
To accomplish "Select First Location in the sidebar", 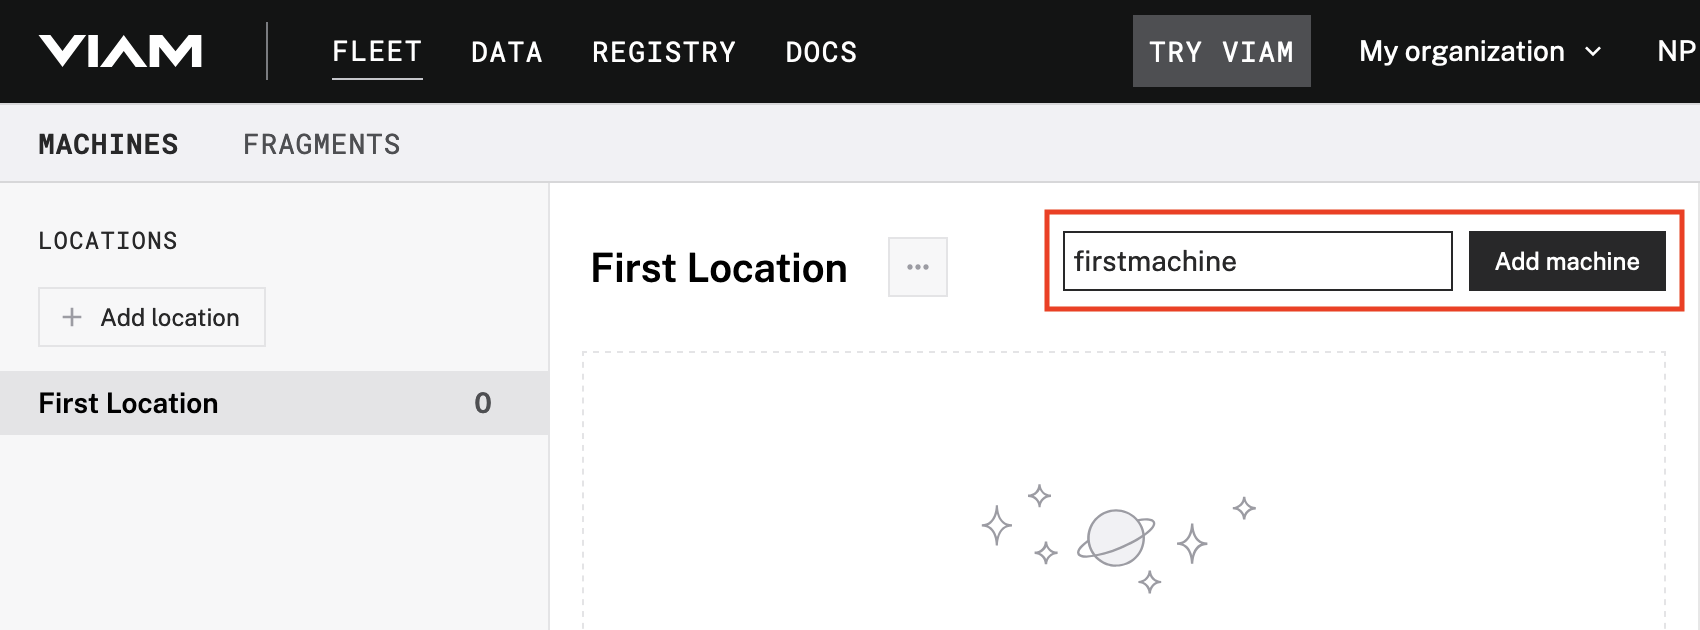I will click(127, 402).
